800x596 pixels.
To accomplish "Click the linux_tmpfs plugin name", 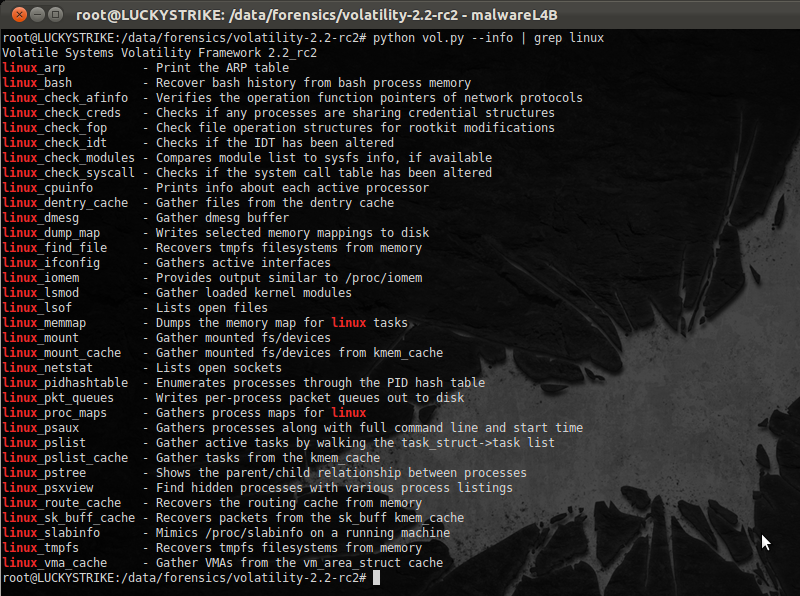I will click(41, 548).
